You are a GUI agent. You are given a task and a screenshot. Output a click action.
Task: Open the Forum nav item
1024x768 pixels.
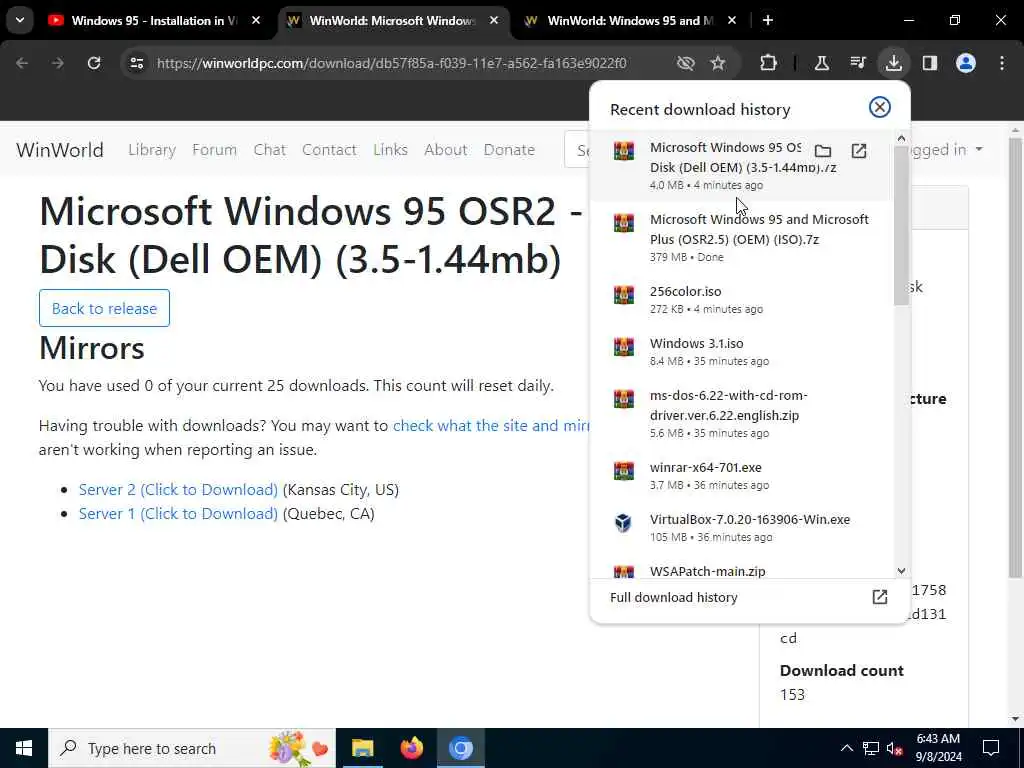214,150
